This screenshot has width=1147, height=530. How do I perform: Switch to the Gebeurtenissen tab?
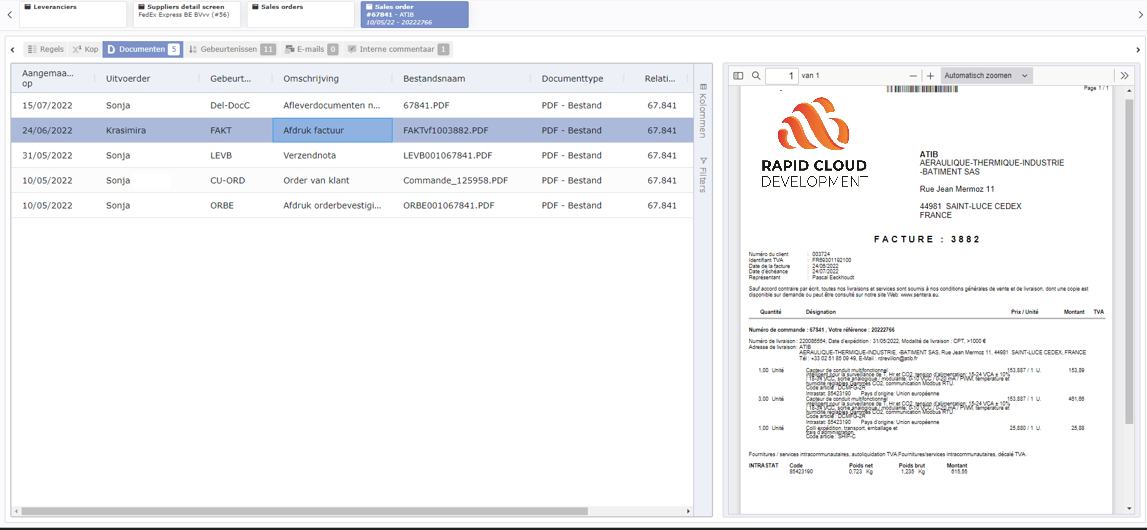click(x=232, y=49)
